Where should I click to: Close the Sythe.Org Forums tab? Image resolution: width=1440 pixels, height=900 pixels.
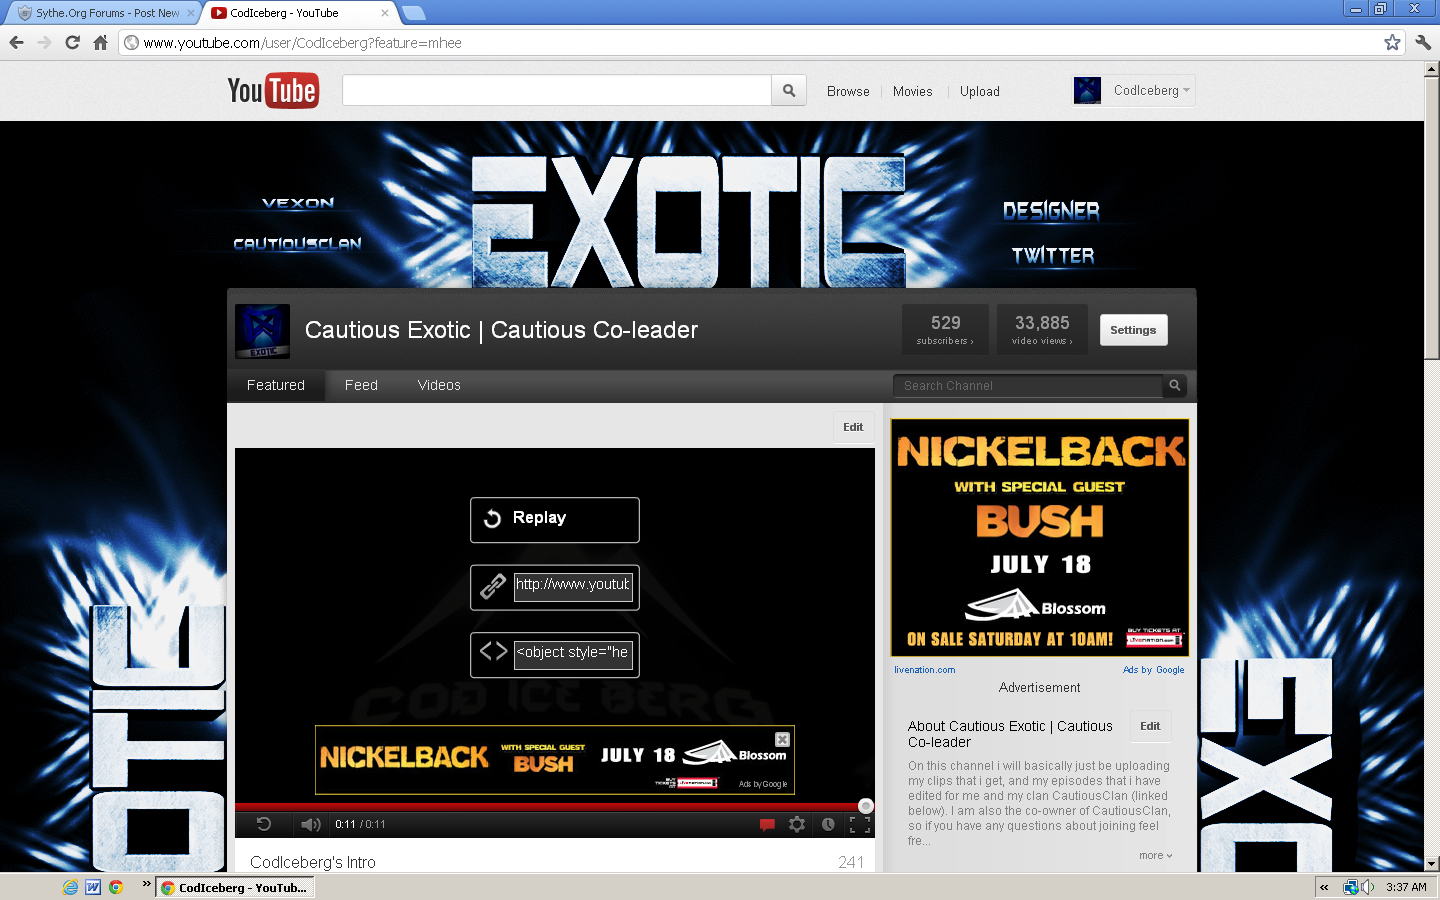click(191, 13)
